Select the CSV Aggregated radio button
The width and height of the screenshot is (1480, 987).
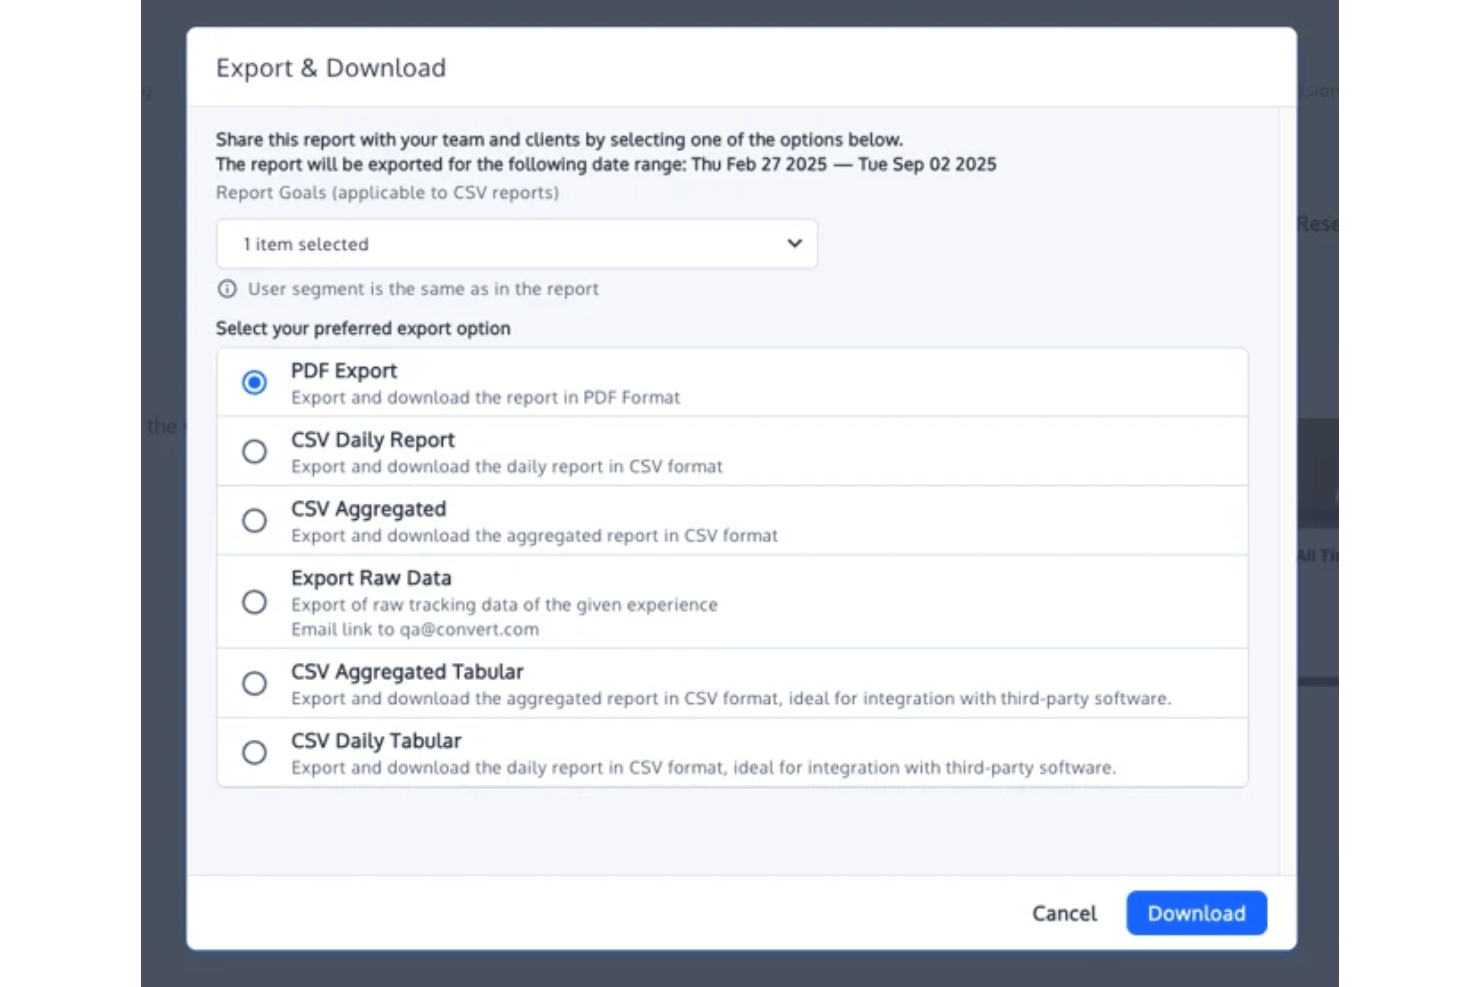coord(254,521)
